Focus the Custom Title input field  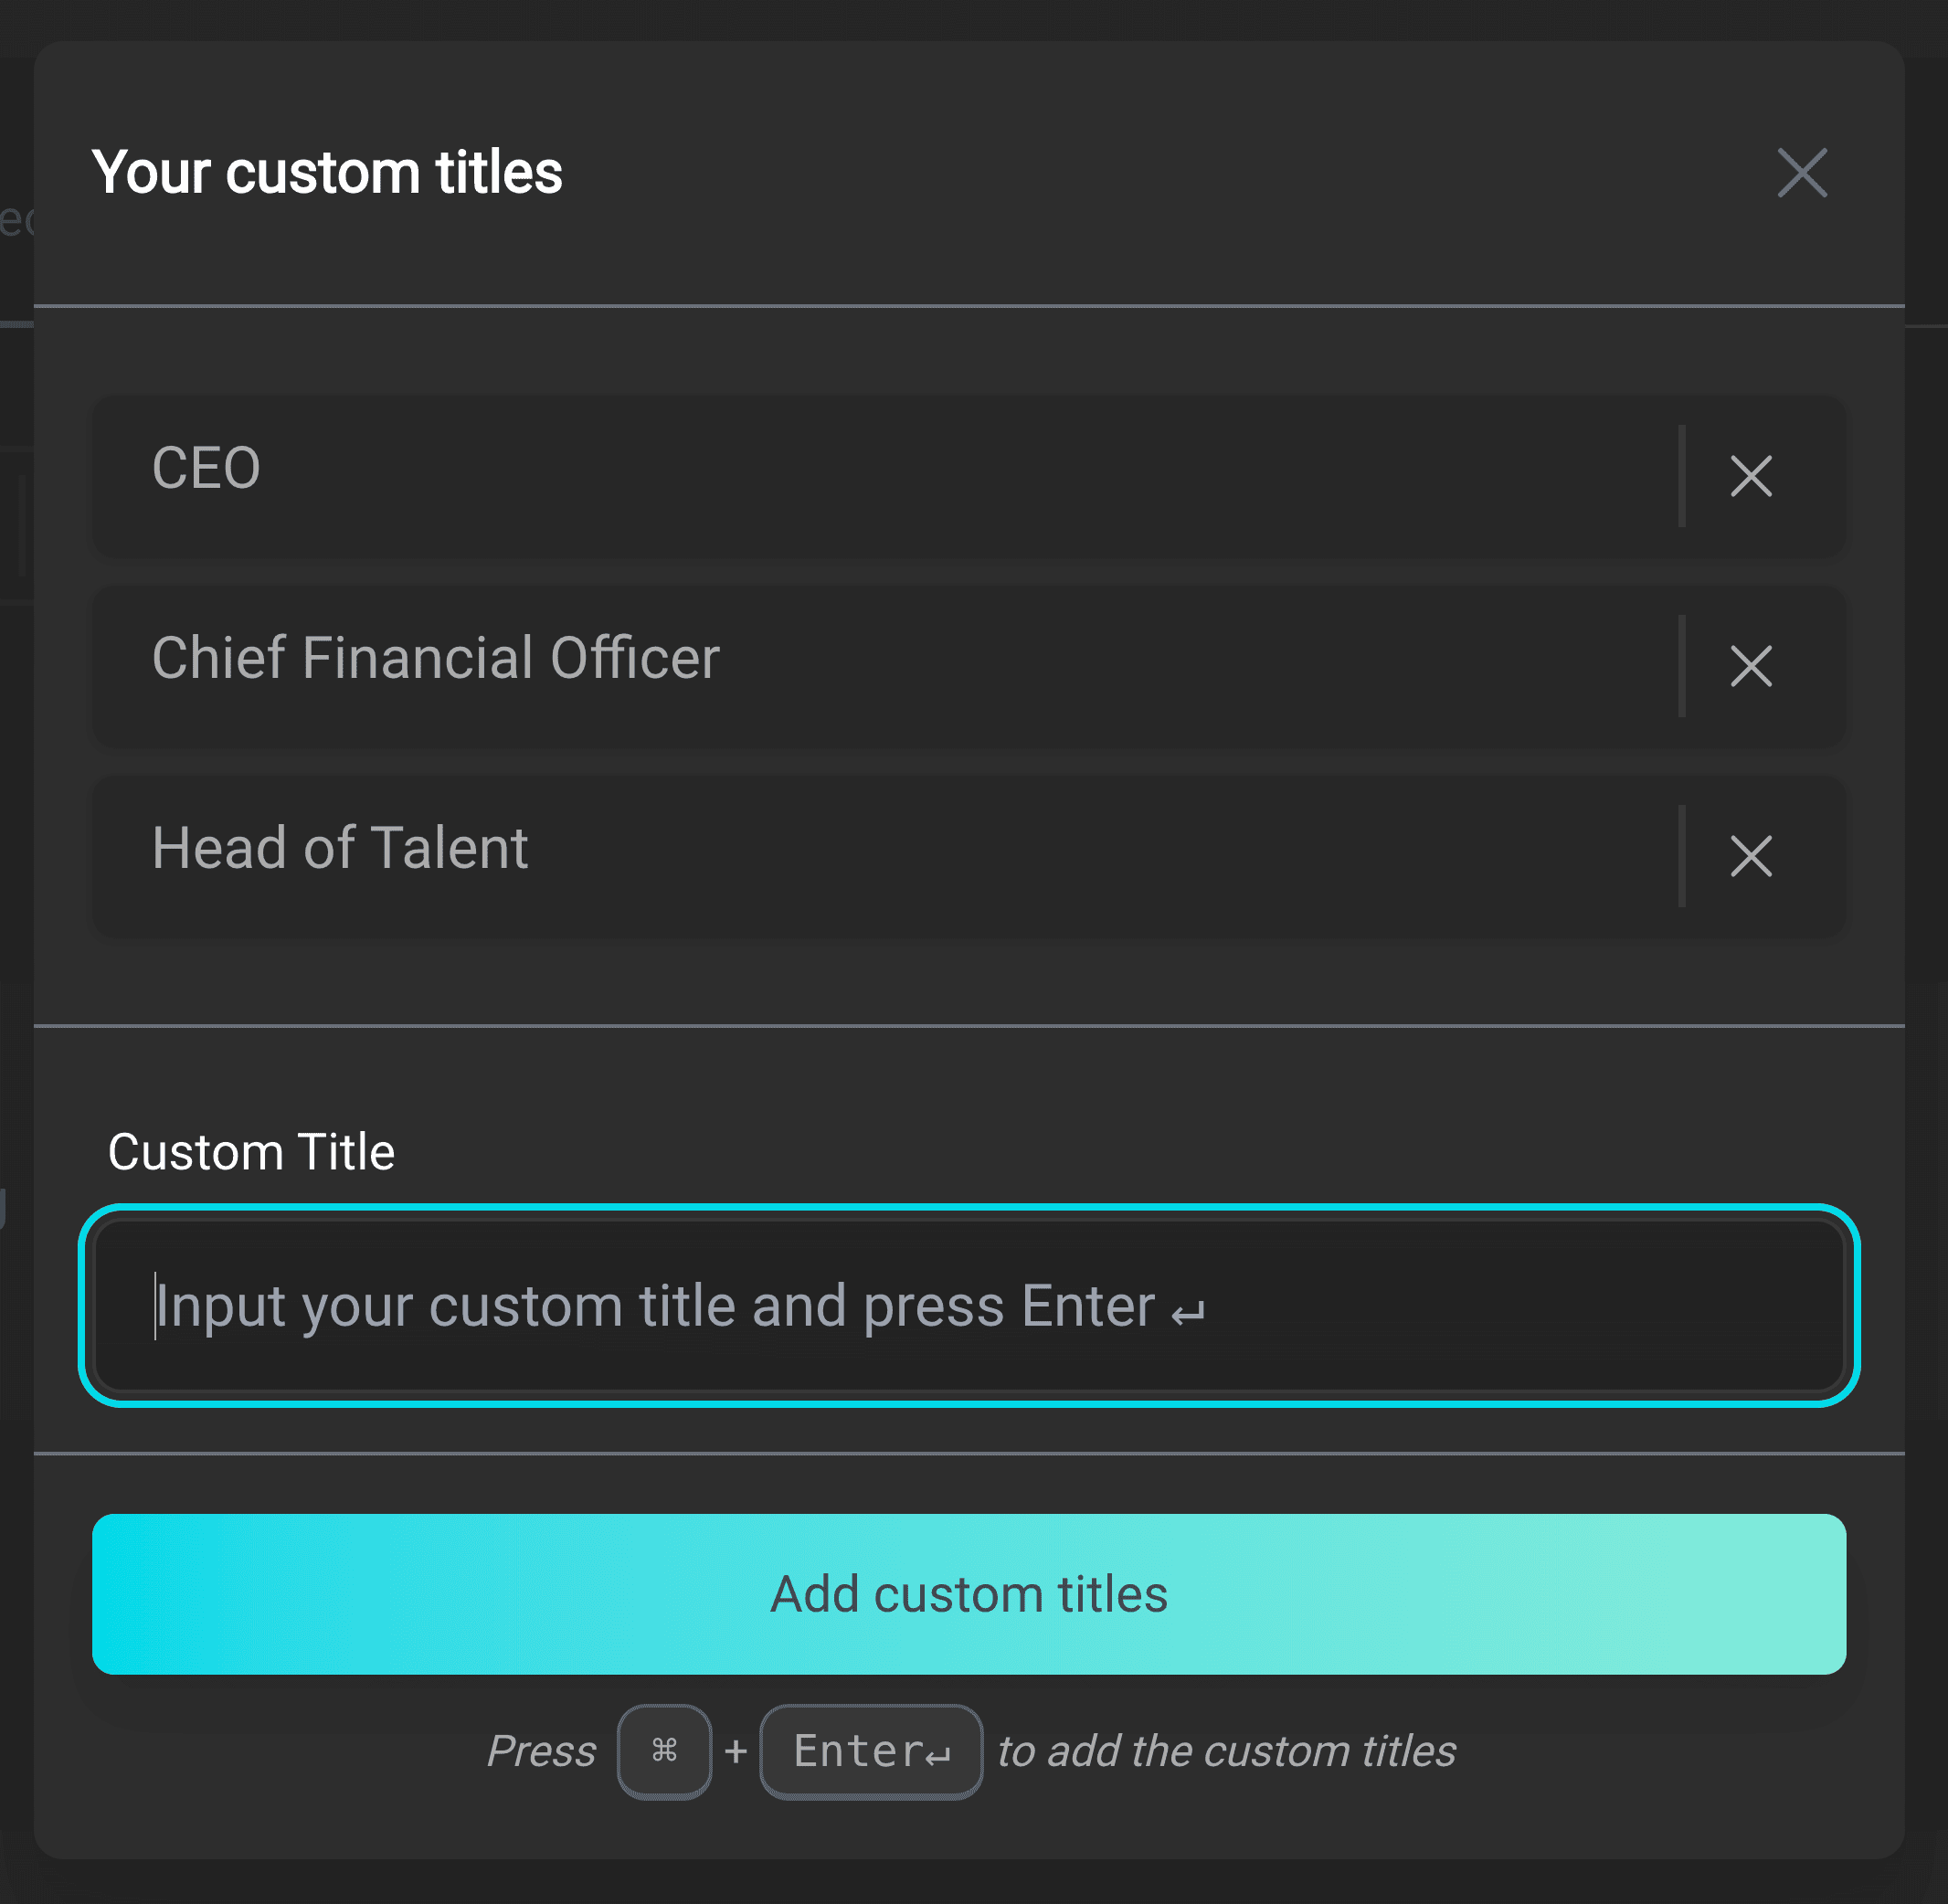point(968,1305)
